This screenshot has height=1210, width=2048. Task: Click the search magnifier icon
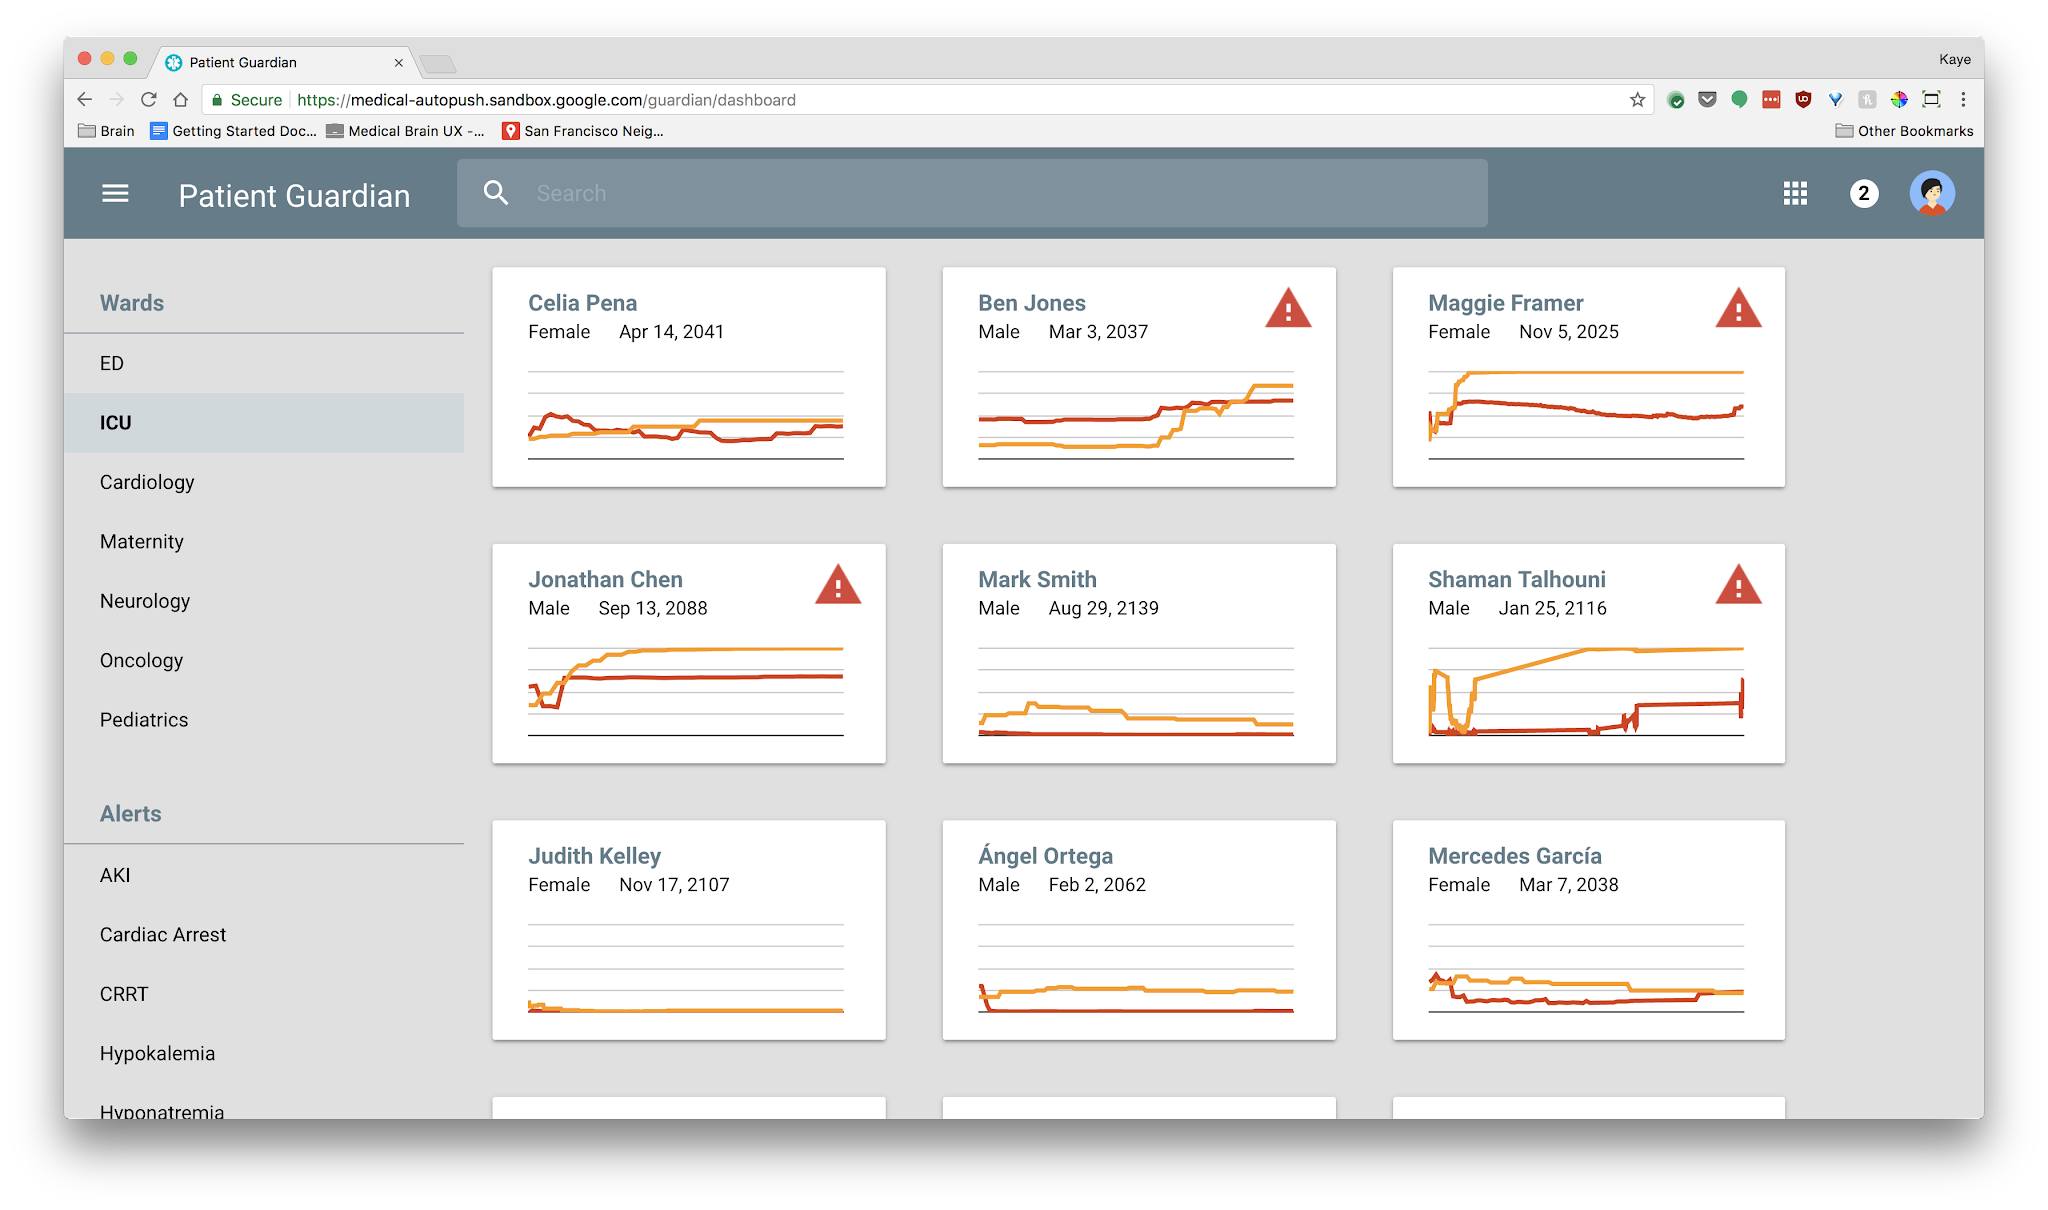pyautogui.click(x=496, y=193)
